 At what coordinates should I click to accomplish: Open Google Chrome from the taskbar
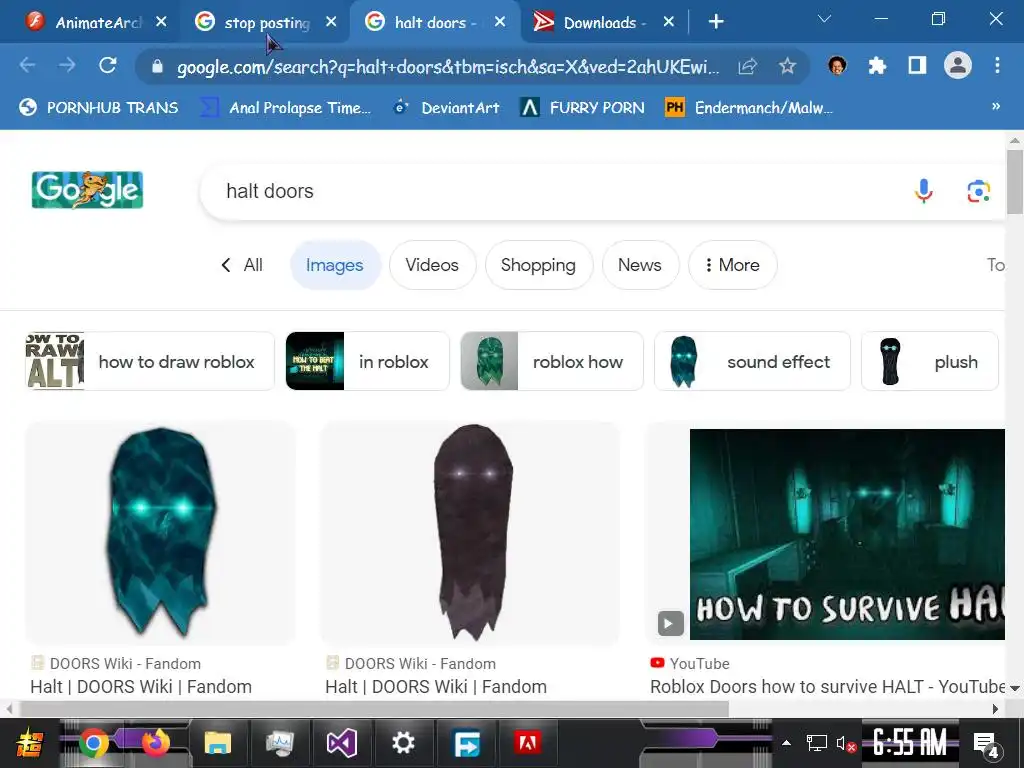pos(93,743)
